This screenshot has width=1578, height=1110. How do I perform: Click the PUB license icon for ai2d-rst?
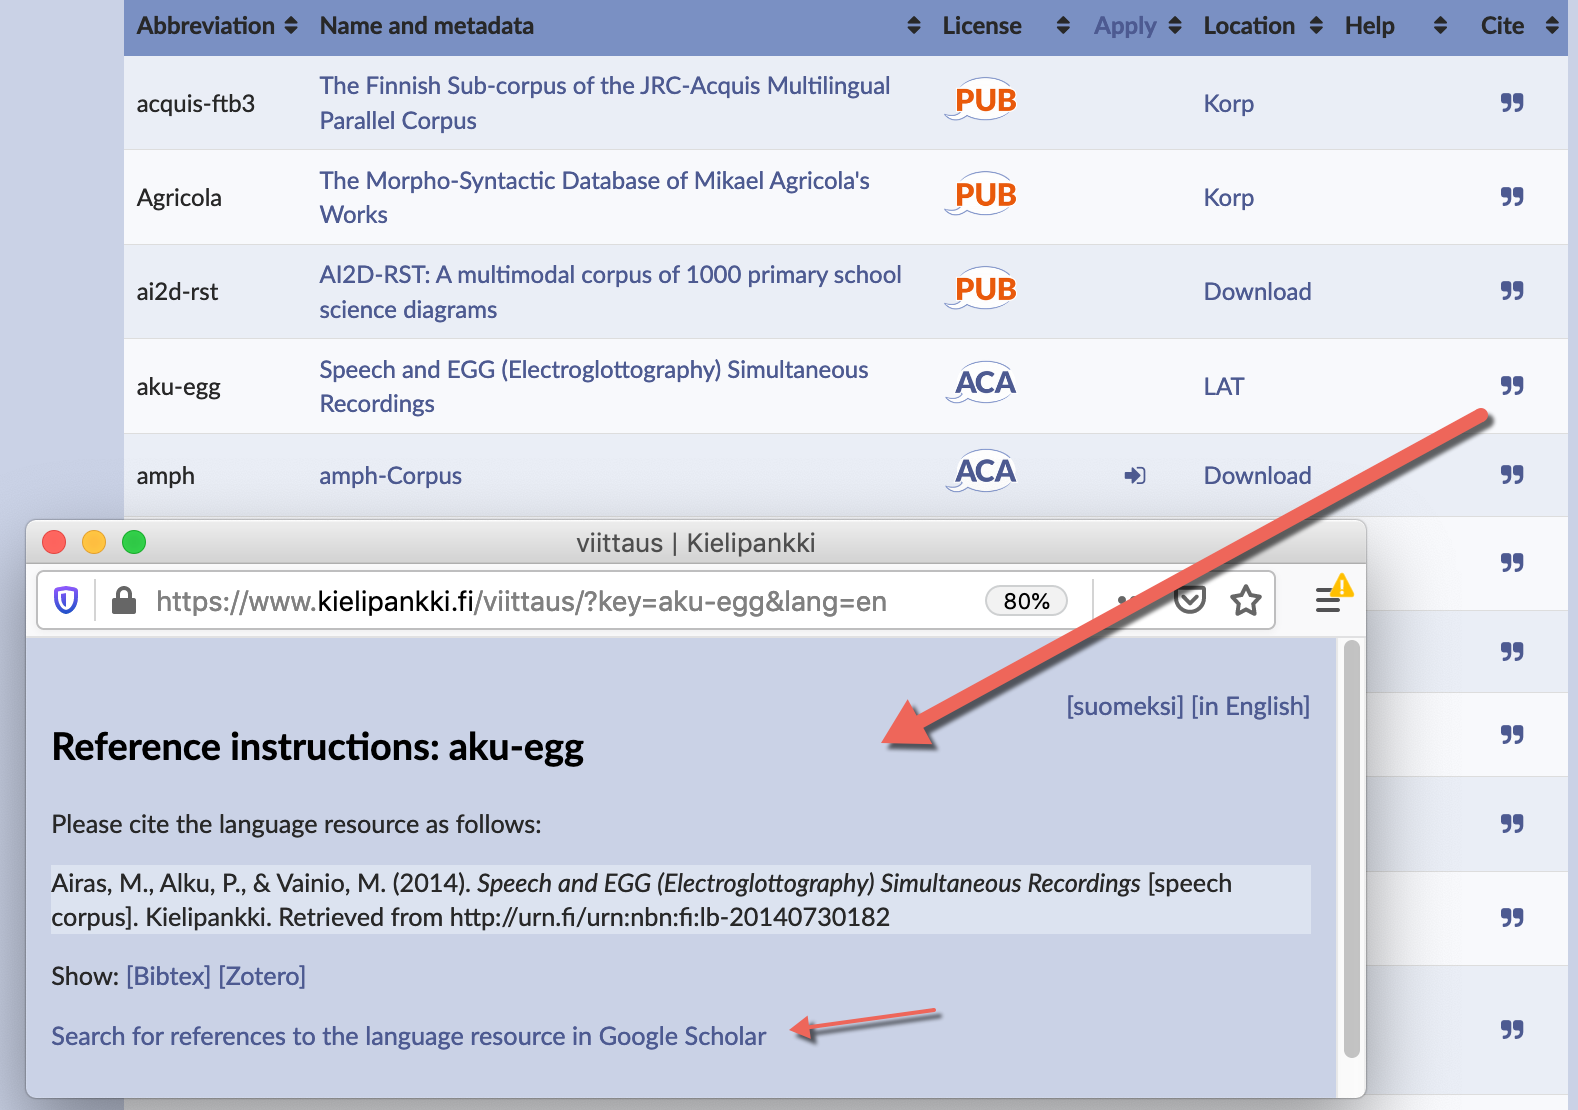click(x=982, y=290)
